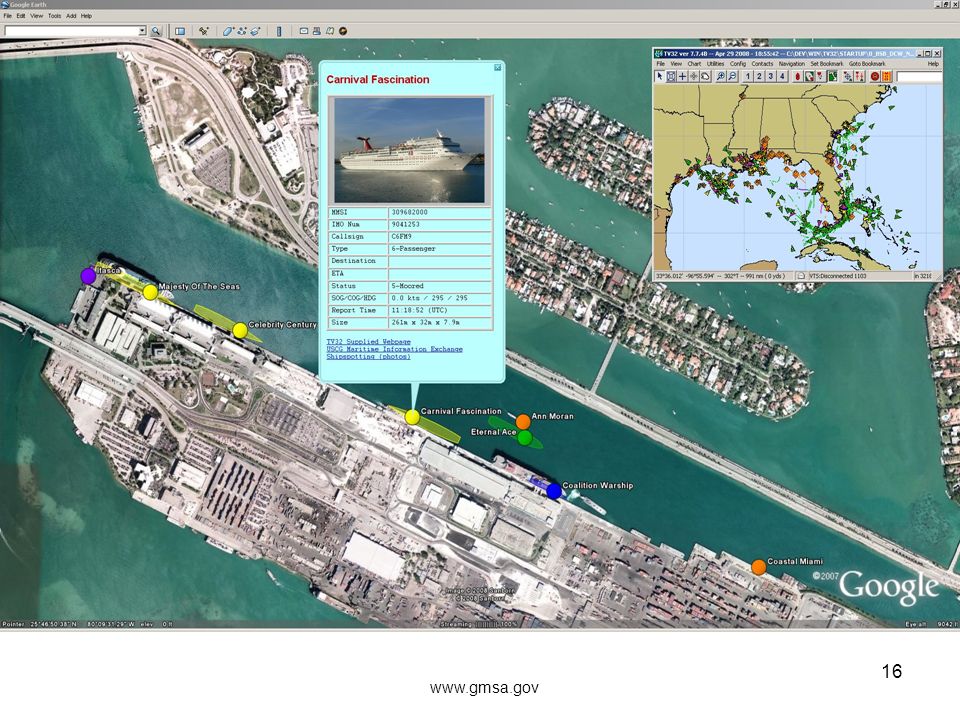
Task: Click the Print icon in Google Earth toolbar
Action: (x=317, y=31)
